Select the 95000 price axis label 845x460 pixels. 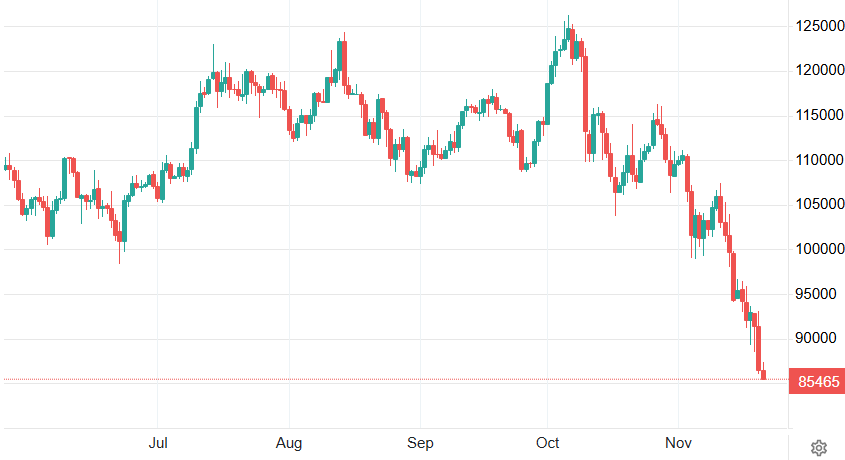tap(816, 294)
